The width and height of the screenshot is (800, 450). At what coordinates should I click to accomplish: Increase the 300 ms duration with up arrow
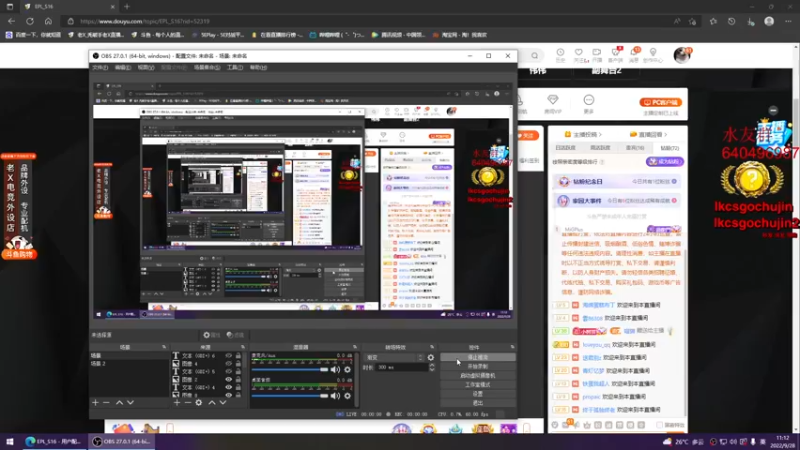click(x=432, y=365)
